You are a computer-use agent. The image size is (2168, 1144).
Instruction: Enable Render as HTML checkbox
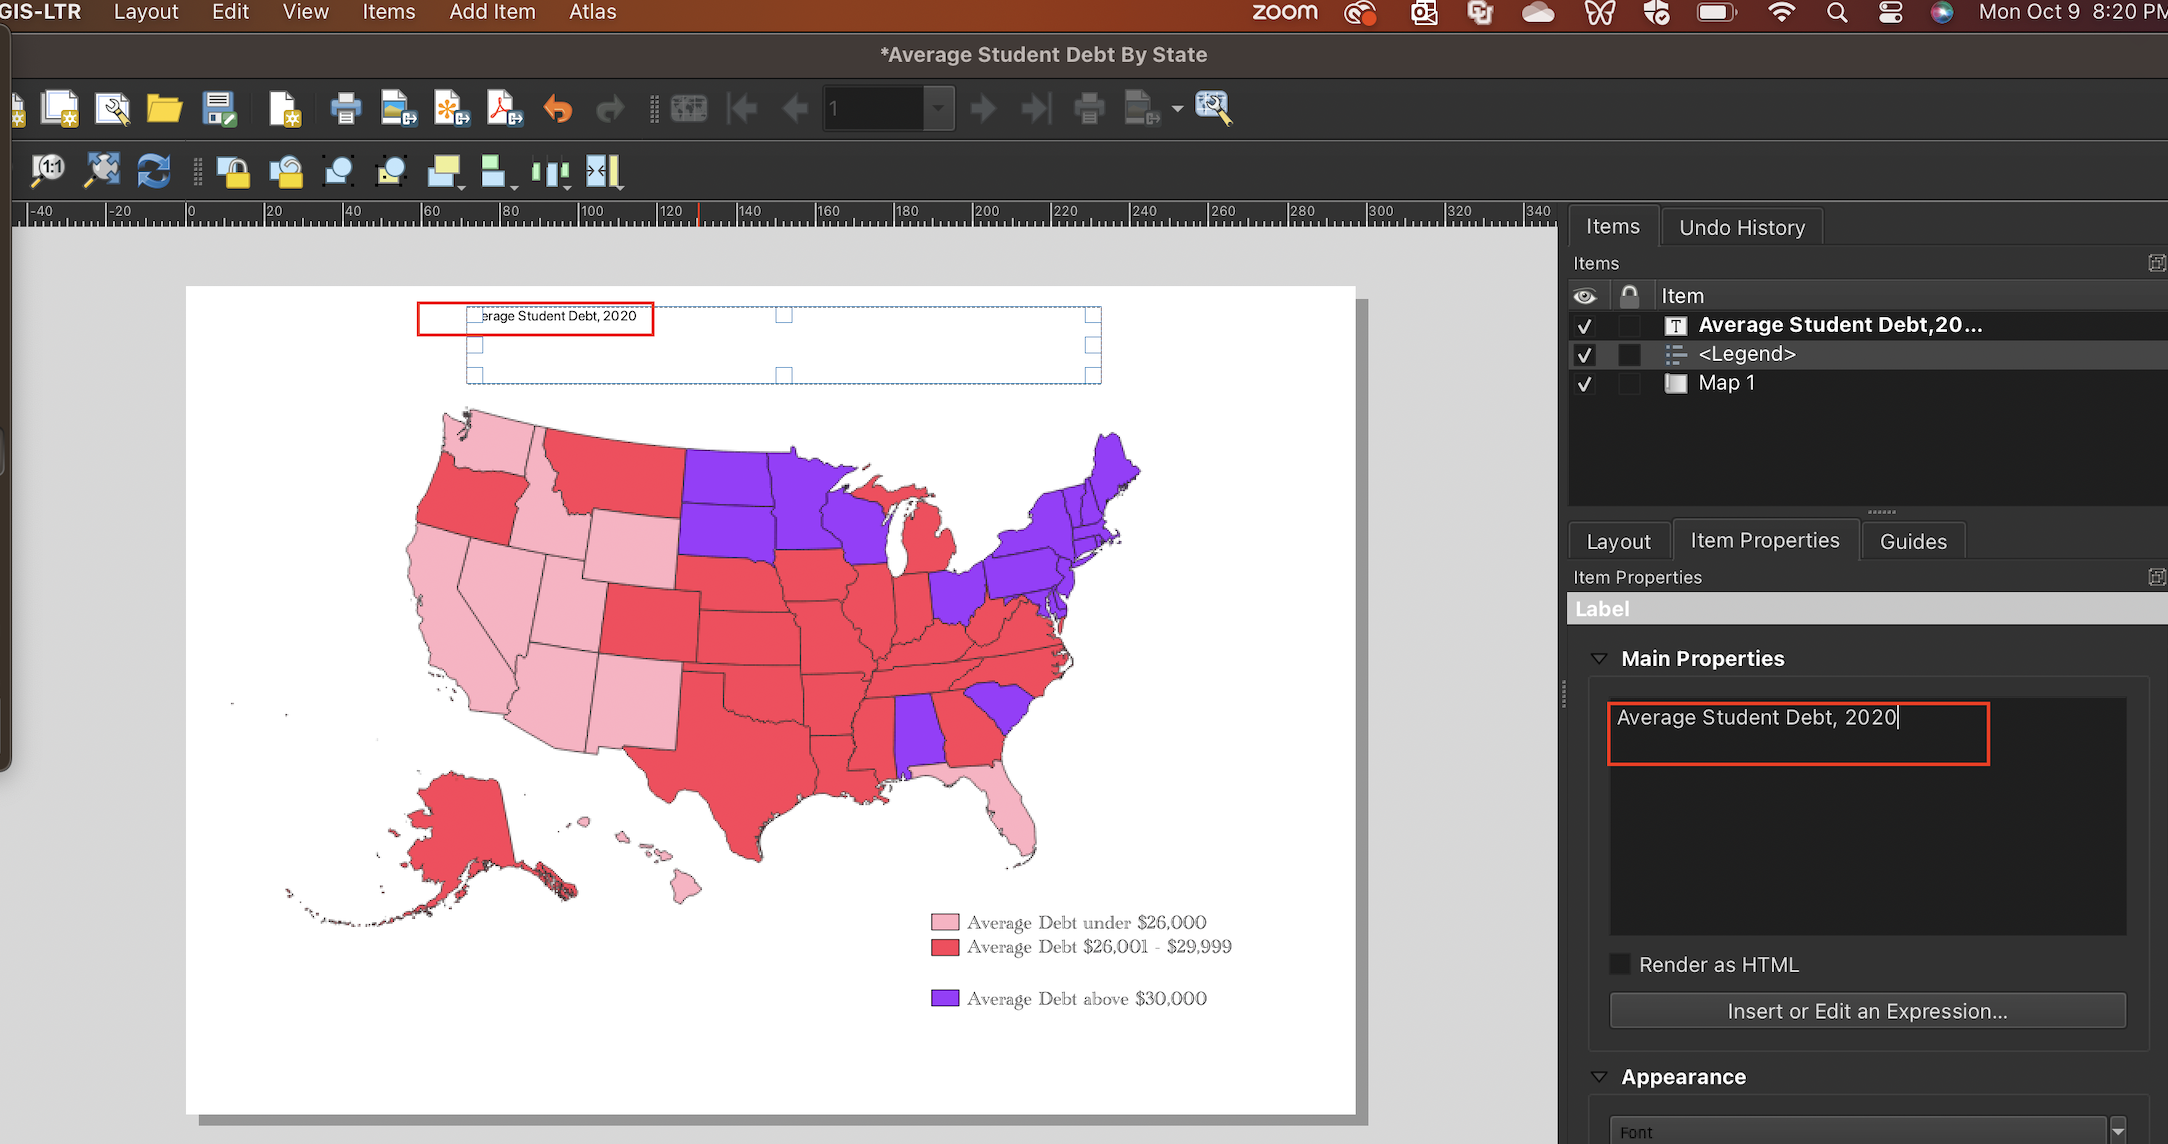(x=1617, y=963)
